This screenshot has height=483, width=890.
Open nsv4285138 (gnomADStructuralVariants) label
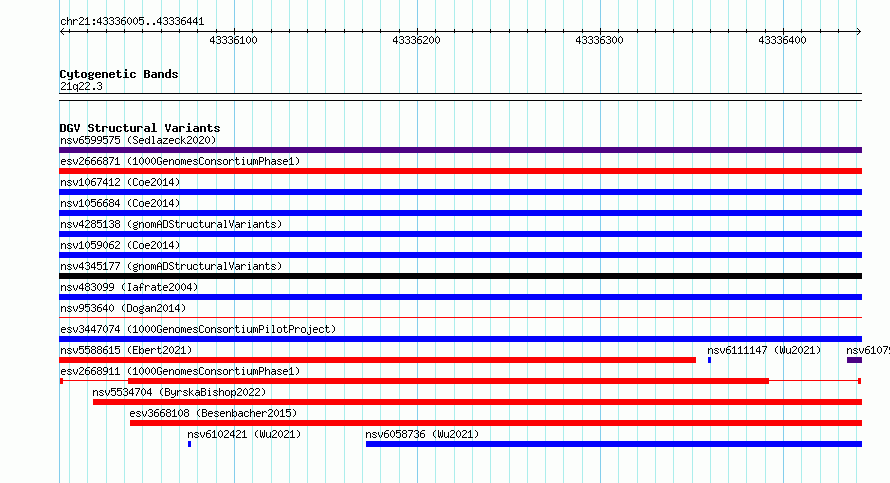coord(171,224)
